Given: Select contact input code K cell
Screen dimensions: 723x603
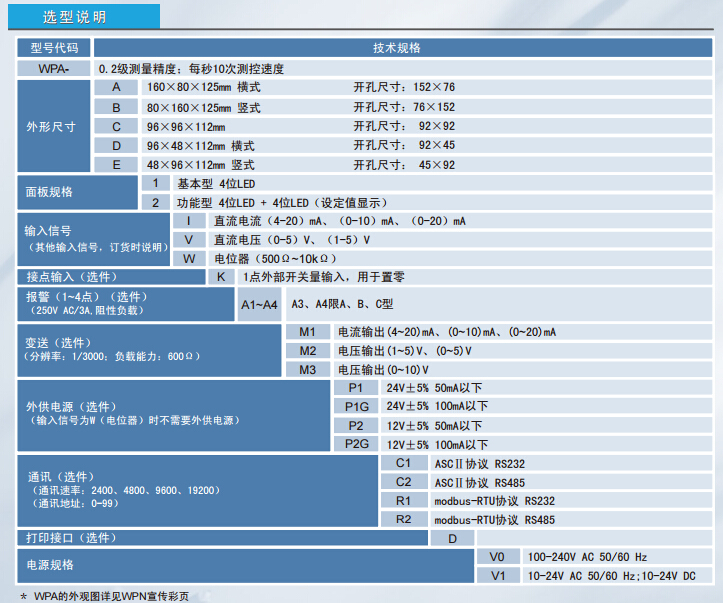Looking at the screenshot, I should [x=221, y=277].
